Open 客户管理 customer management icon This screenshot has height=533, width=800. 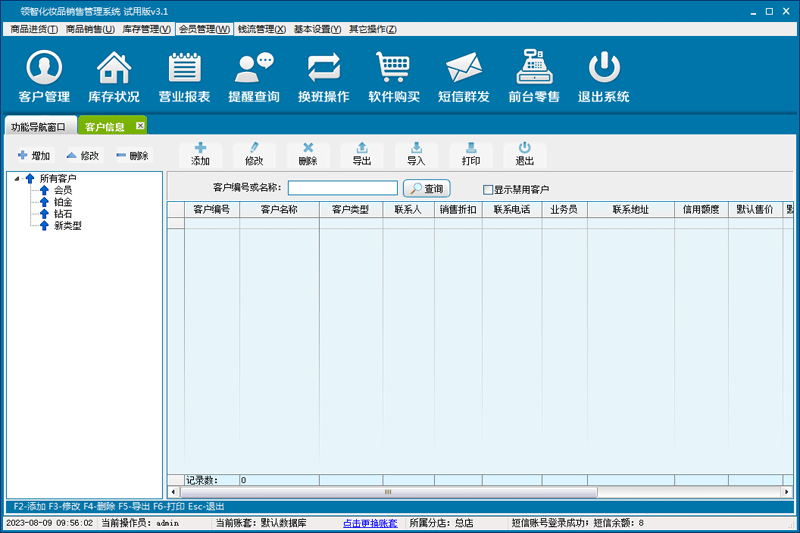(x=44, y=76)
